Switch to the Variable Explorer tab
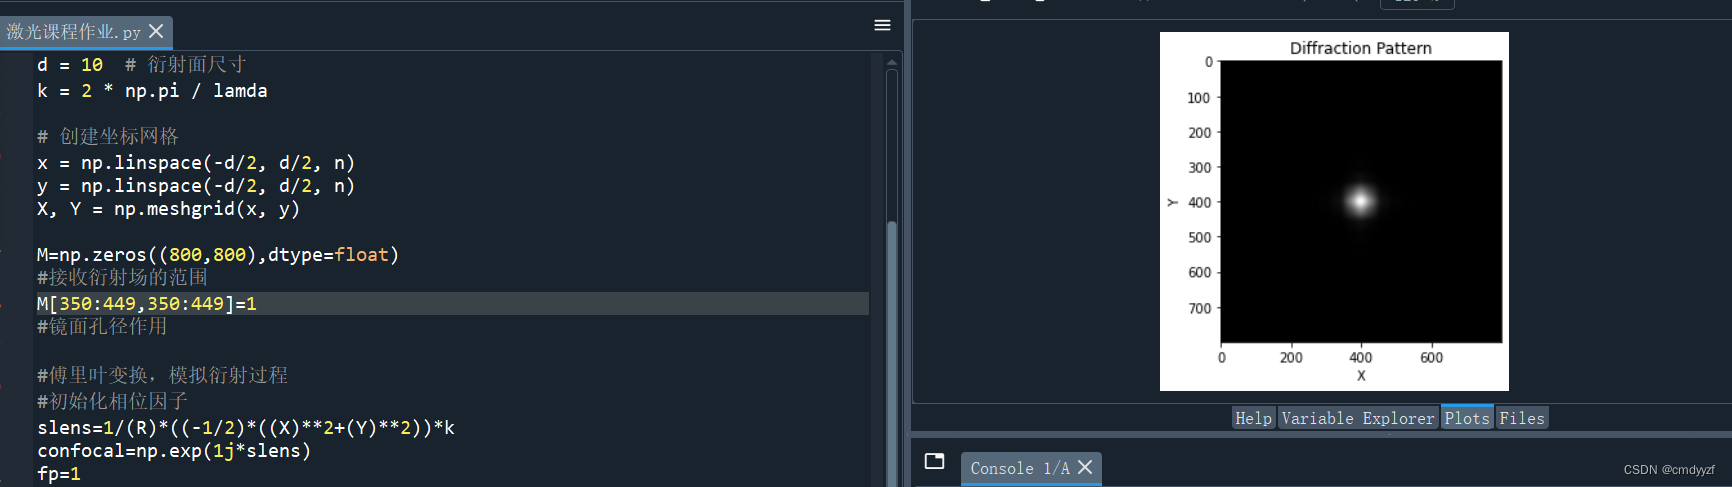This screenshot has height=487, width=1732. coord(1358,418)
